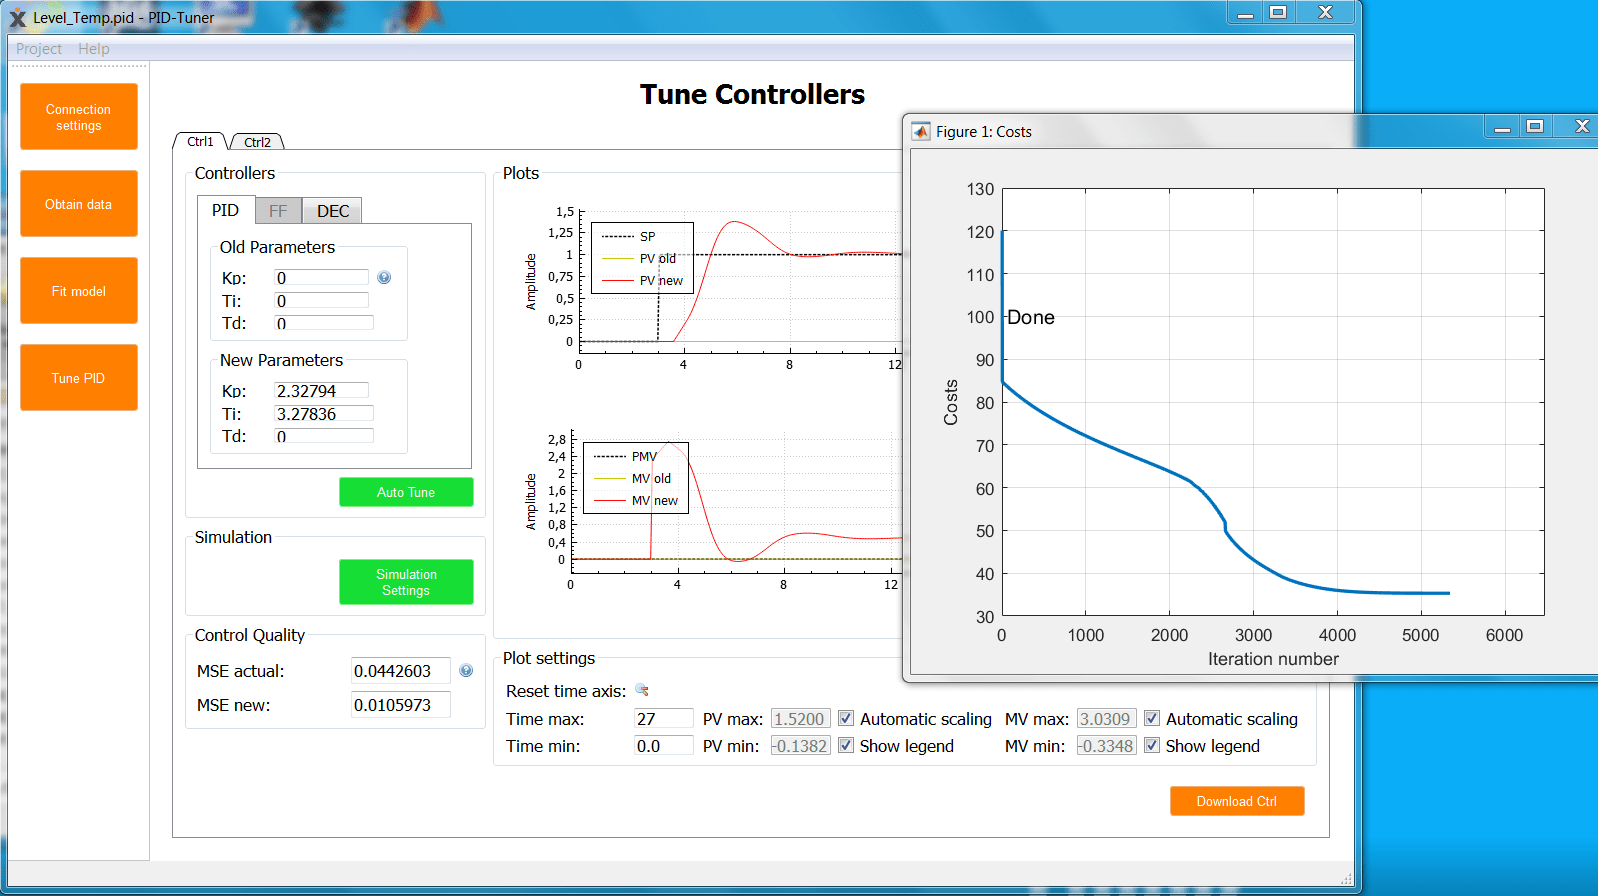The height and width of the screenshot is (896, 1598).
Task: Click the MSE new value field
Action: click(x=400, y=705)
